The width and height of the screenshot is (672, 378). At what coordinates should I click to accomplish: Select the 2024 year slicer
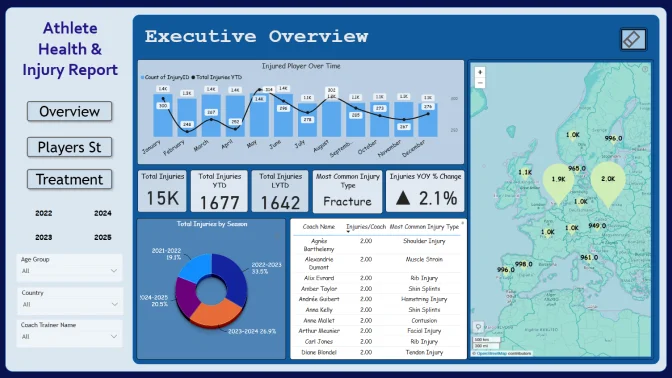click(x=103, y=213)
